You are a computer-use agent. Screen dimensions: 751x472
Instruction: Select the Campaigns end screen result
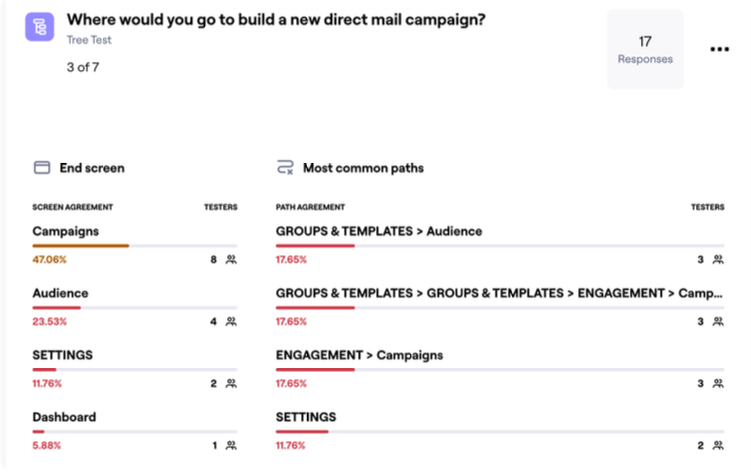click(65, 231)
